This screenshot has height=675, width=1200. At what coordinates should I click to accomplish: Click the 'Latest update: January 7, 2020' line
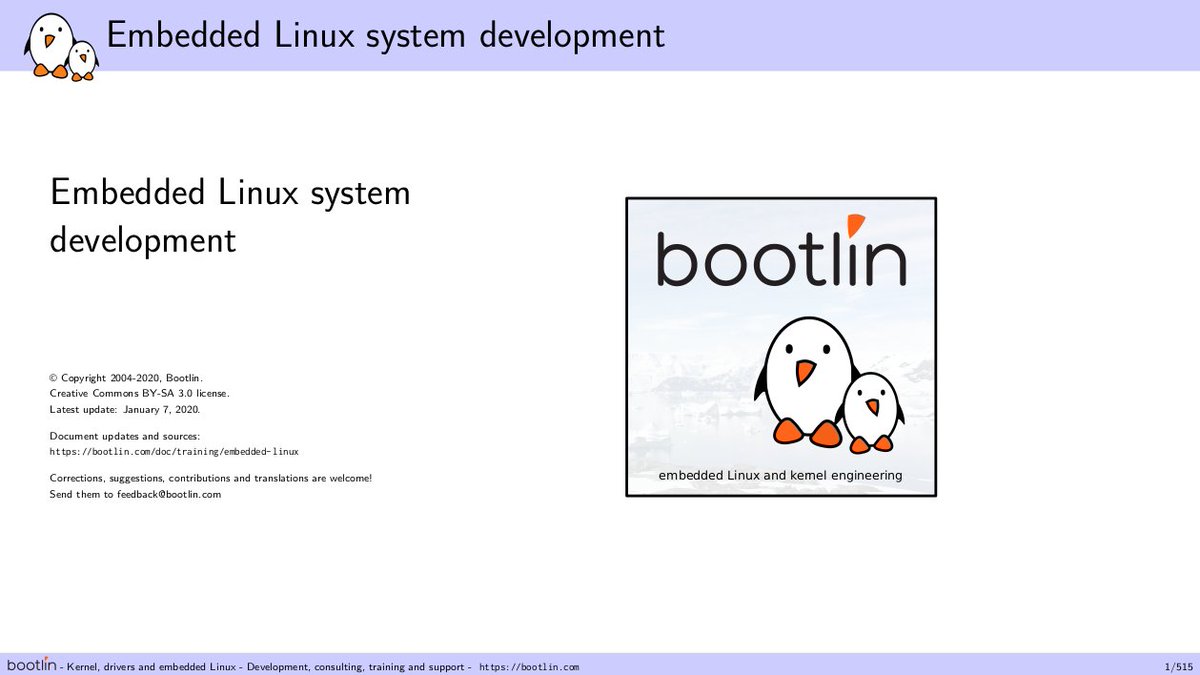[x=125, y=410]
